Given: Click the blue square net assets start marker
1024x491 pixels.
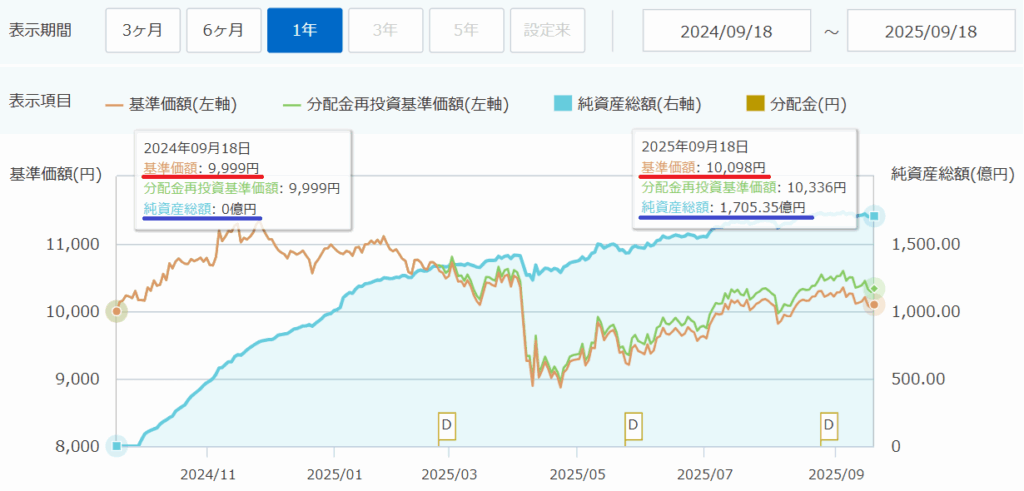Looking at the screenshot, I should click(117, 445).
